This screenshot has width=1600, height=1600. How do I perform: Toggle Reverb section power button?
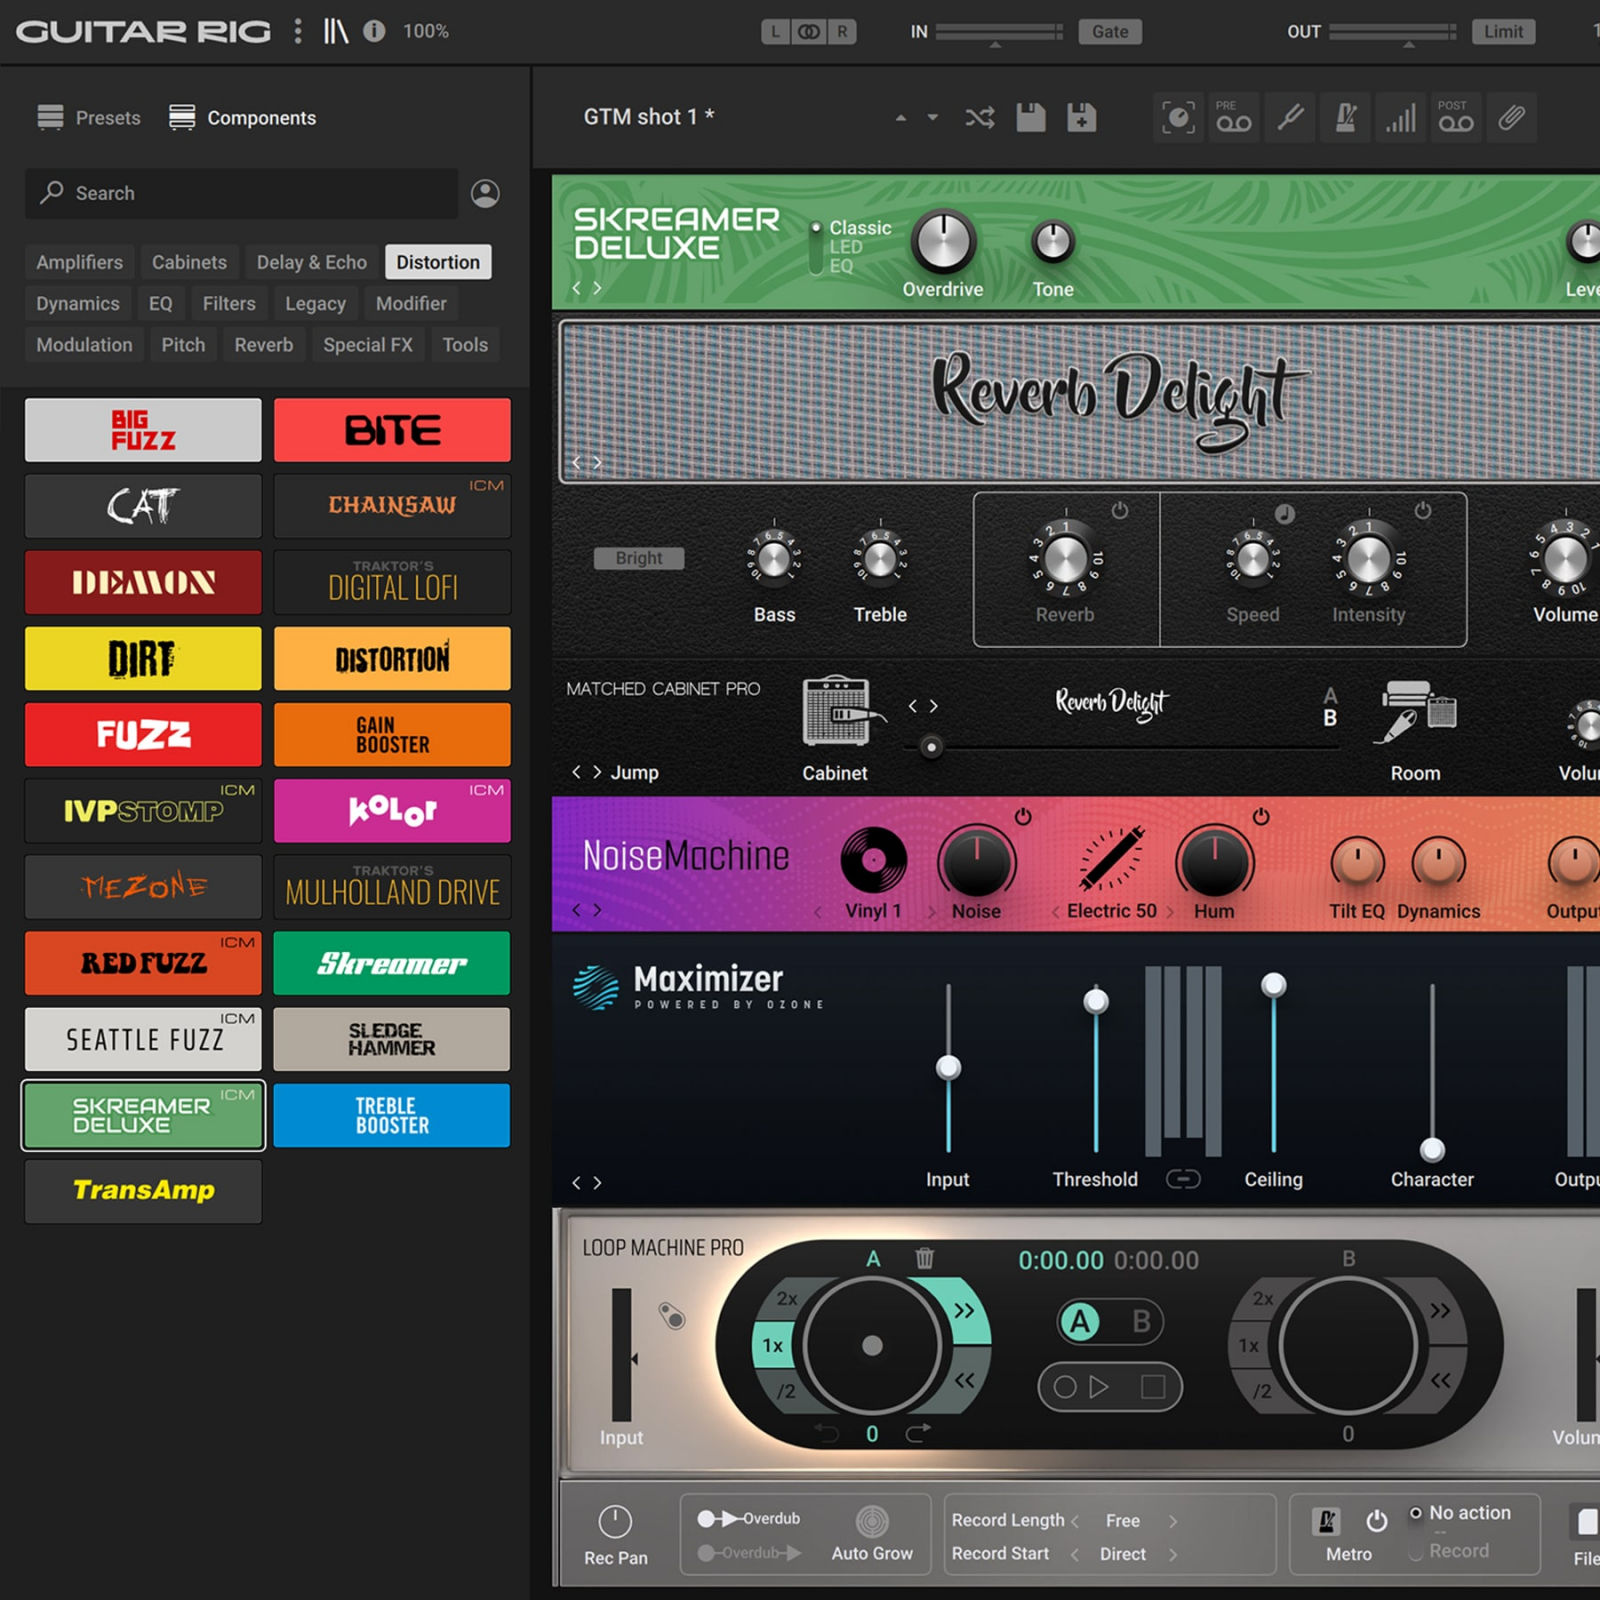click(1120, 511)
